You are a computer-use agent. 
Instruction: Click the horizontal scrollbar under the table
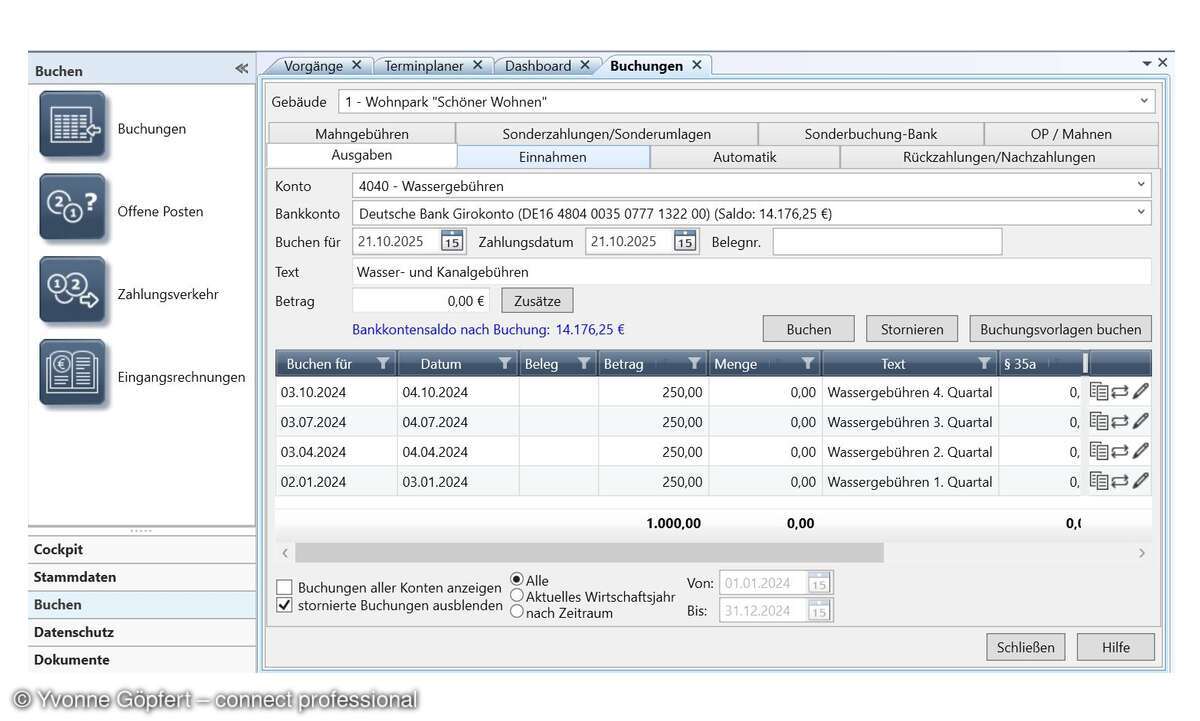click(x=589, y=553)
